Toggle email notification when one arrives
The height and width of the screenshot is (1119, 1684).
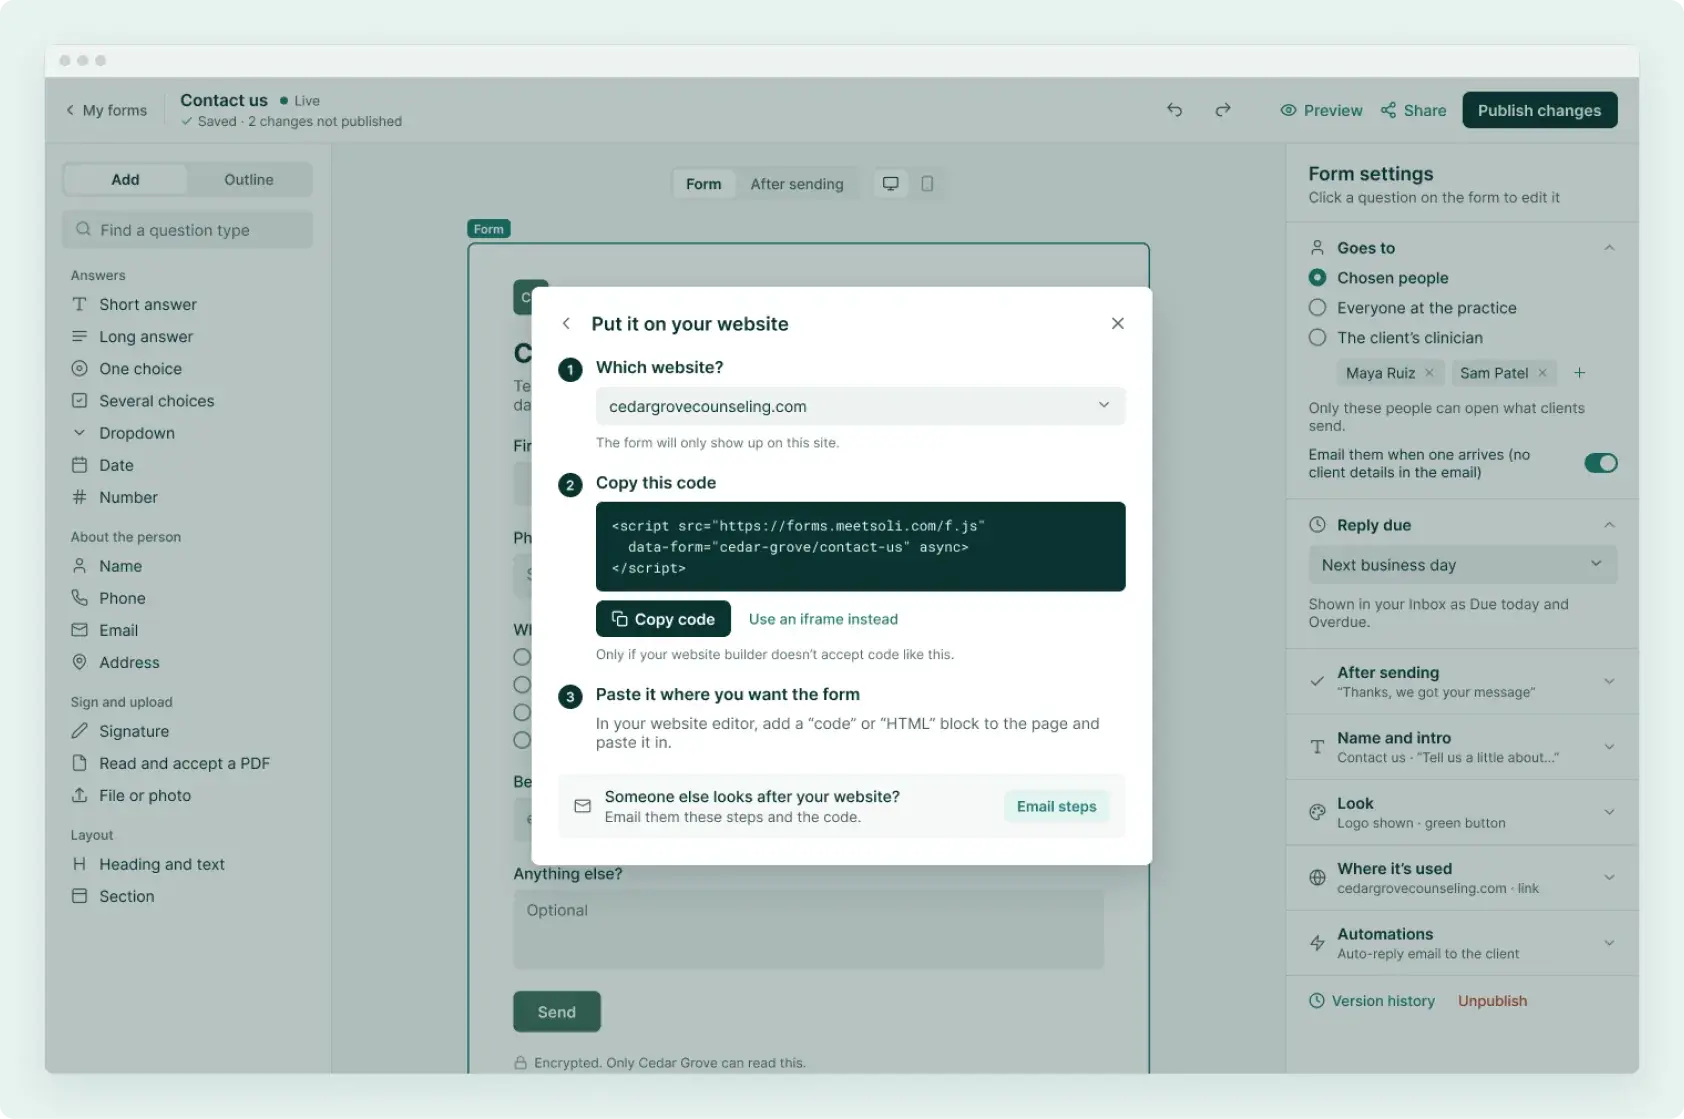tap(1600, 463)
